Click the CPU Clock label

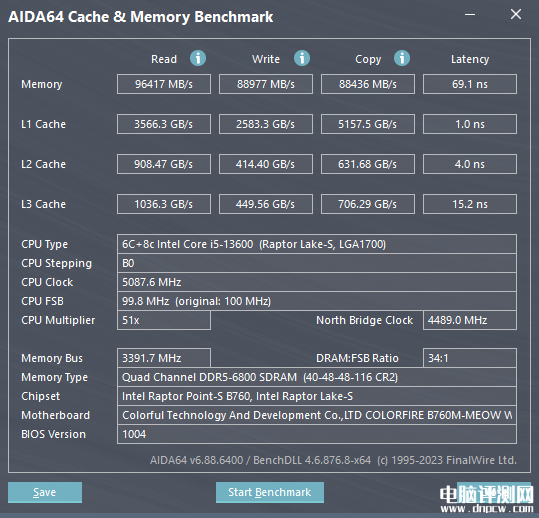[x=47, y=282]
